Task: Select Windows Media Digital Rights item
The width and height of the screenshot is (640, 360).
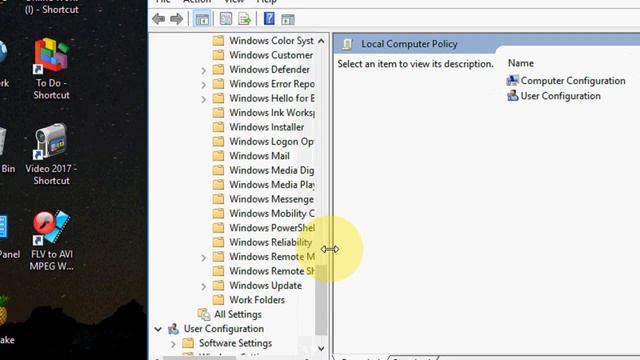Action: click(272, 170)
